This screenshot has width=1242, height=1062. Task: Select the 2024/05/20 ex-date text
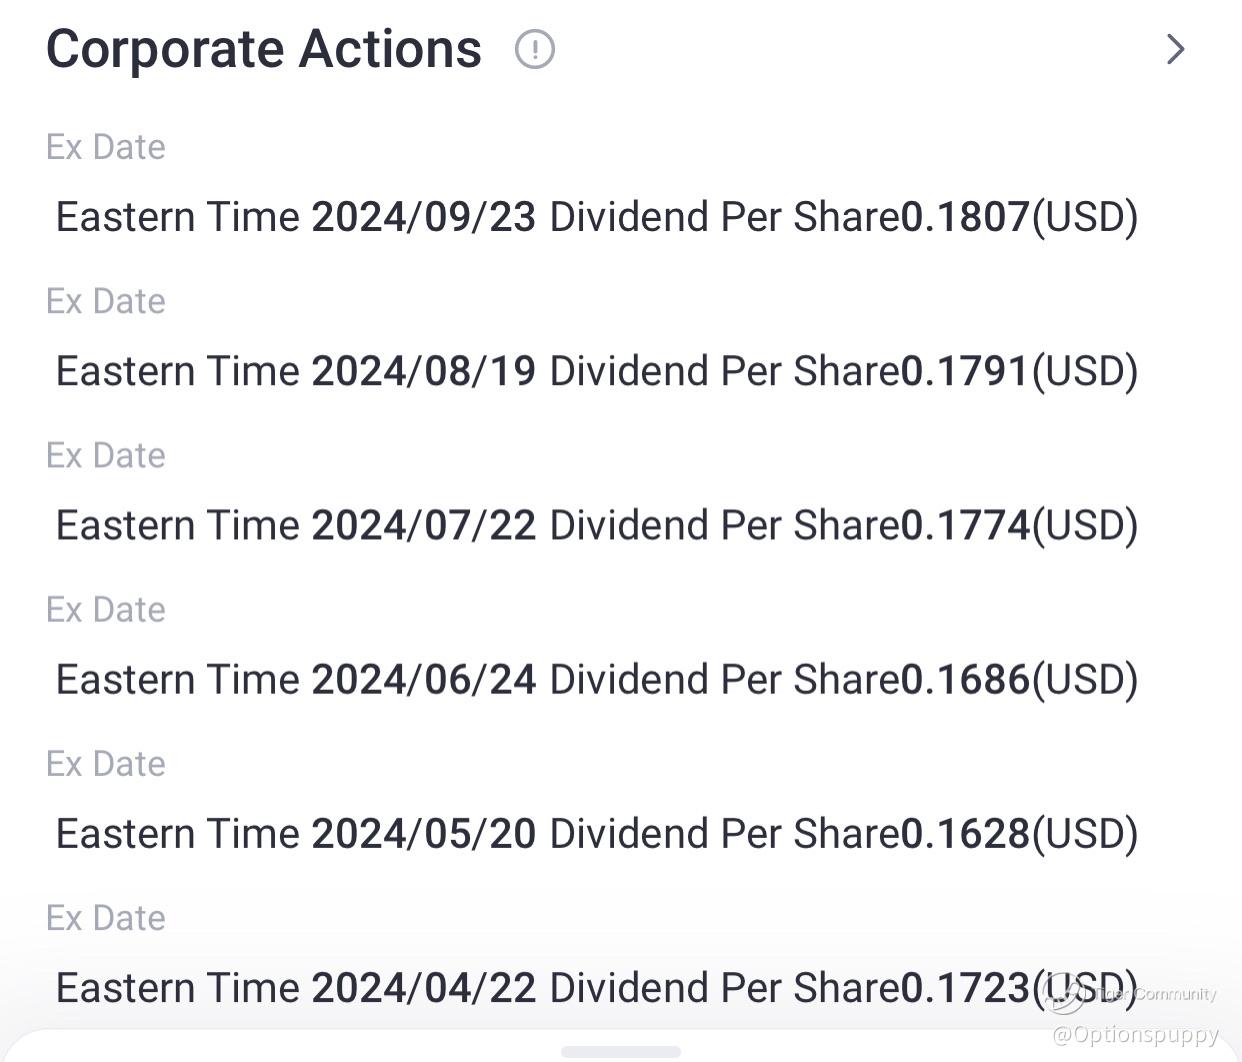(424, 833)
